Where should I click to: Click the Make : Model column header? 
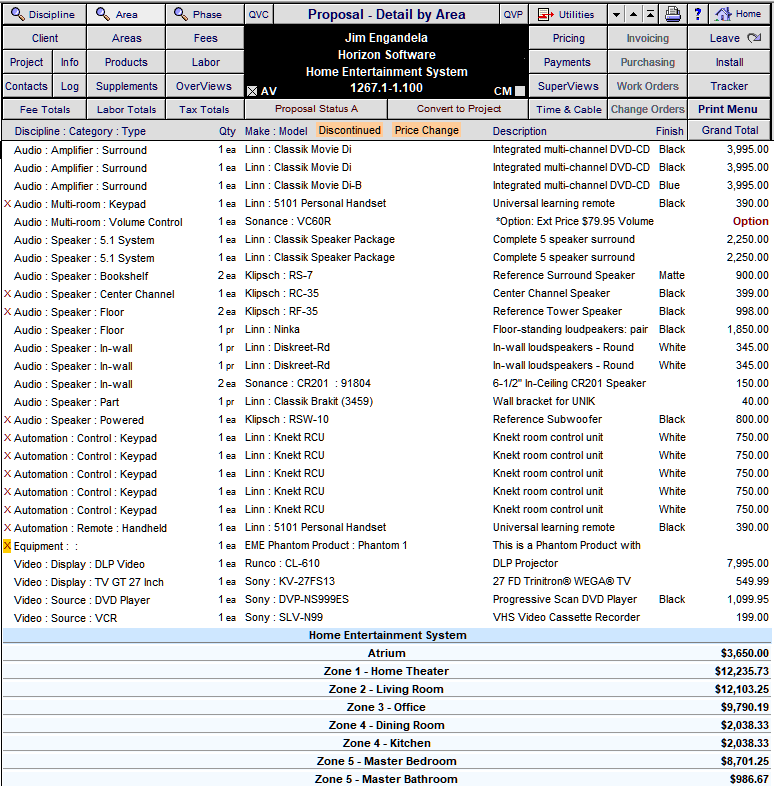pyautogui.click(x=276, y=131)
